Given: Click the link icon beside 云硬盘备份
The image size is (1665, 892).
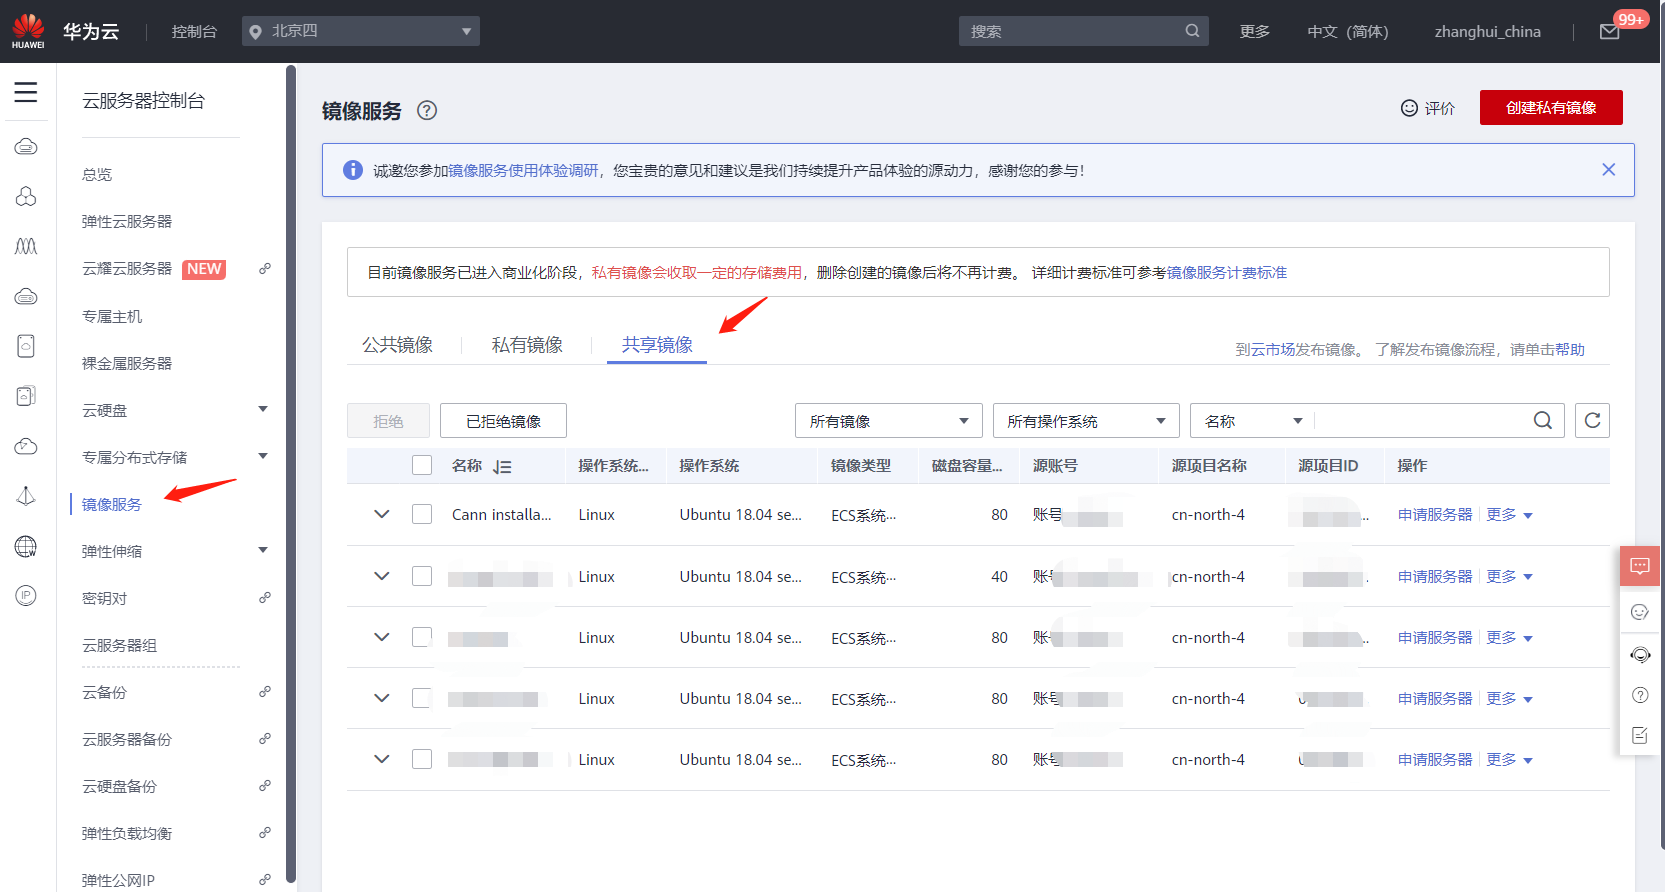Looking at the screenshot, I should (265, 786).
